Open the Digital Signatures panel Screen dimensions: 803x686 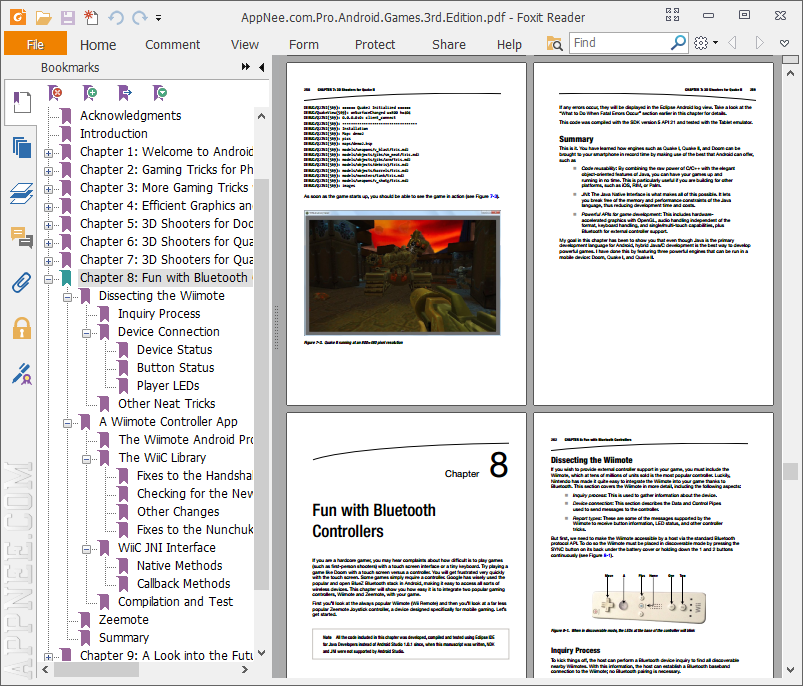point(22,374)
